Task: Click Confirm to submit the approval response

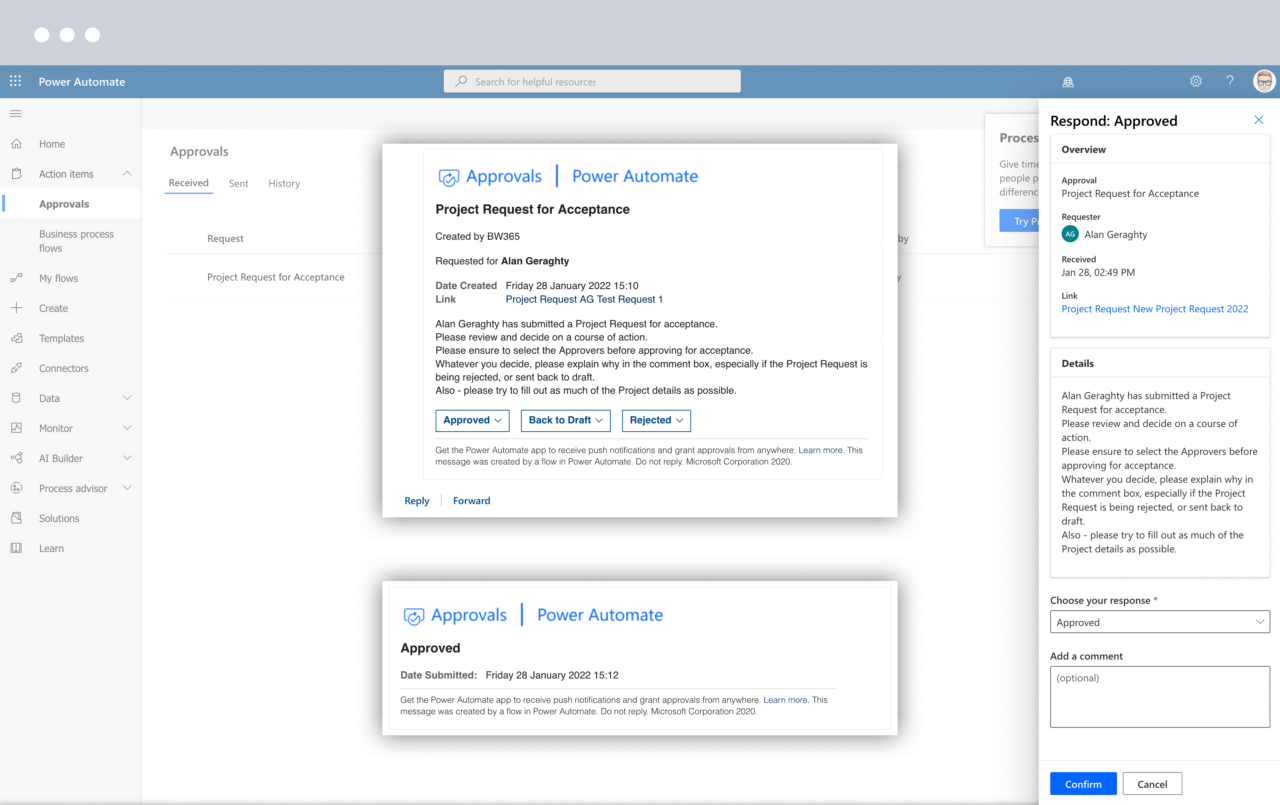Action: pos(1082,784)
